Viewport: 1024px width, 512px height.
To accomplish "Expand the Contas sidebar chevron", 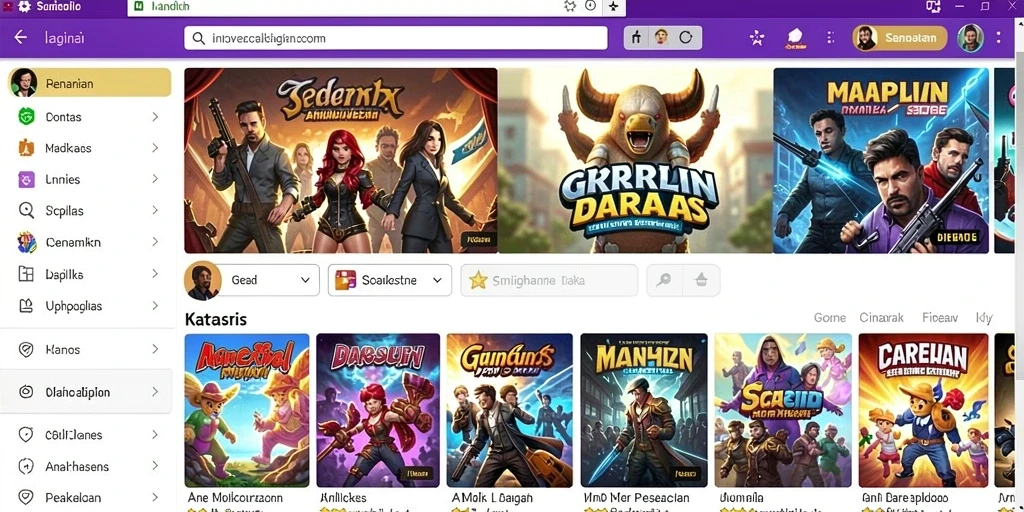I will click(x=155, y=117).
